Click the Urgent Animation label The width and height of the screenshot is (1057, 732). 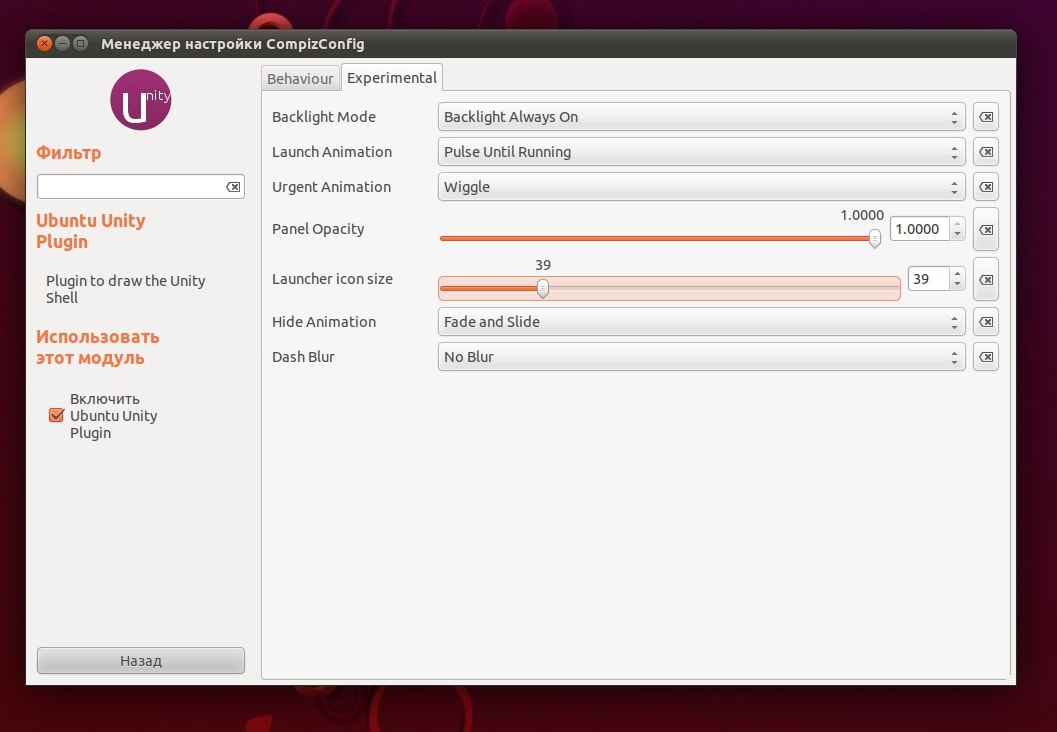coord(331,187)
